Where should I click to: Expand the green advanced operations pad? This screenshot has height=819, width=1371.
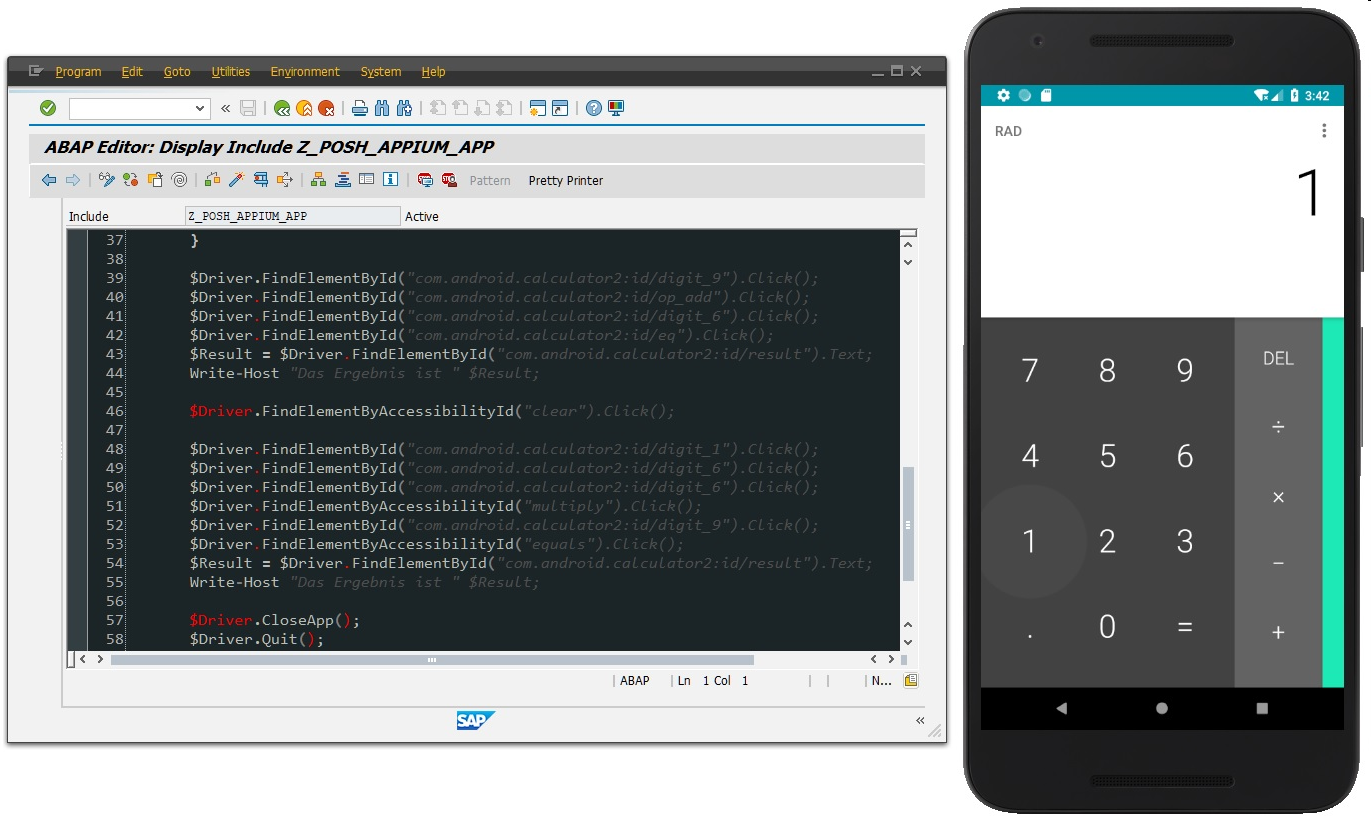(1333, 503)
